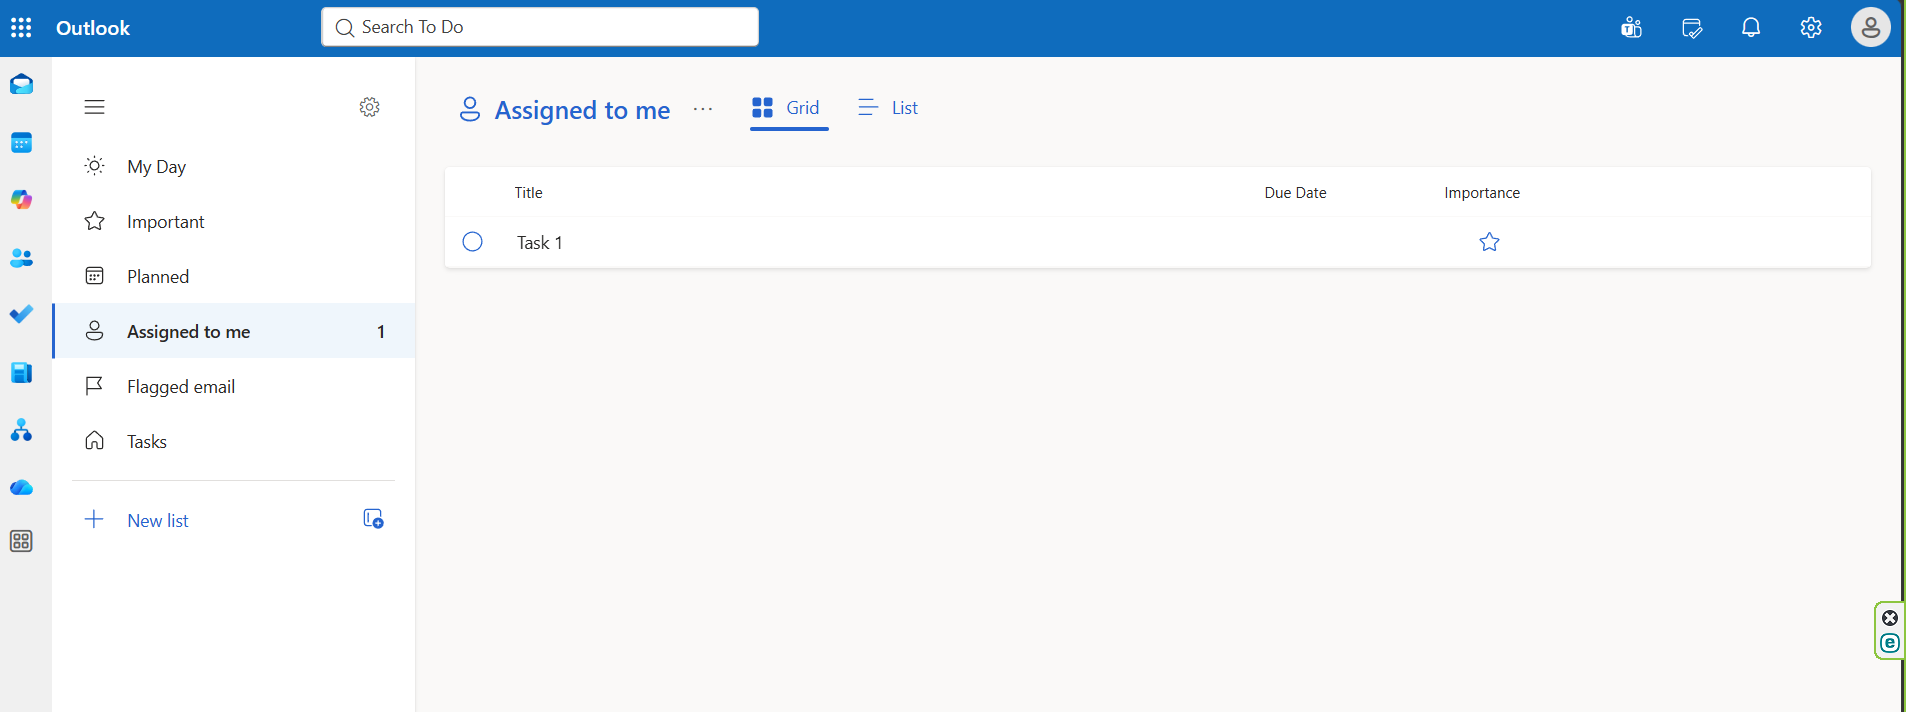The image size is (1906, 712).
Task: Click the Assigned to me heading
Action: [582, 110]
